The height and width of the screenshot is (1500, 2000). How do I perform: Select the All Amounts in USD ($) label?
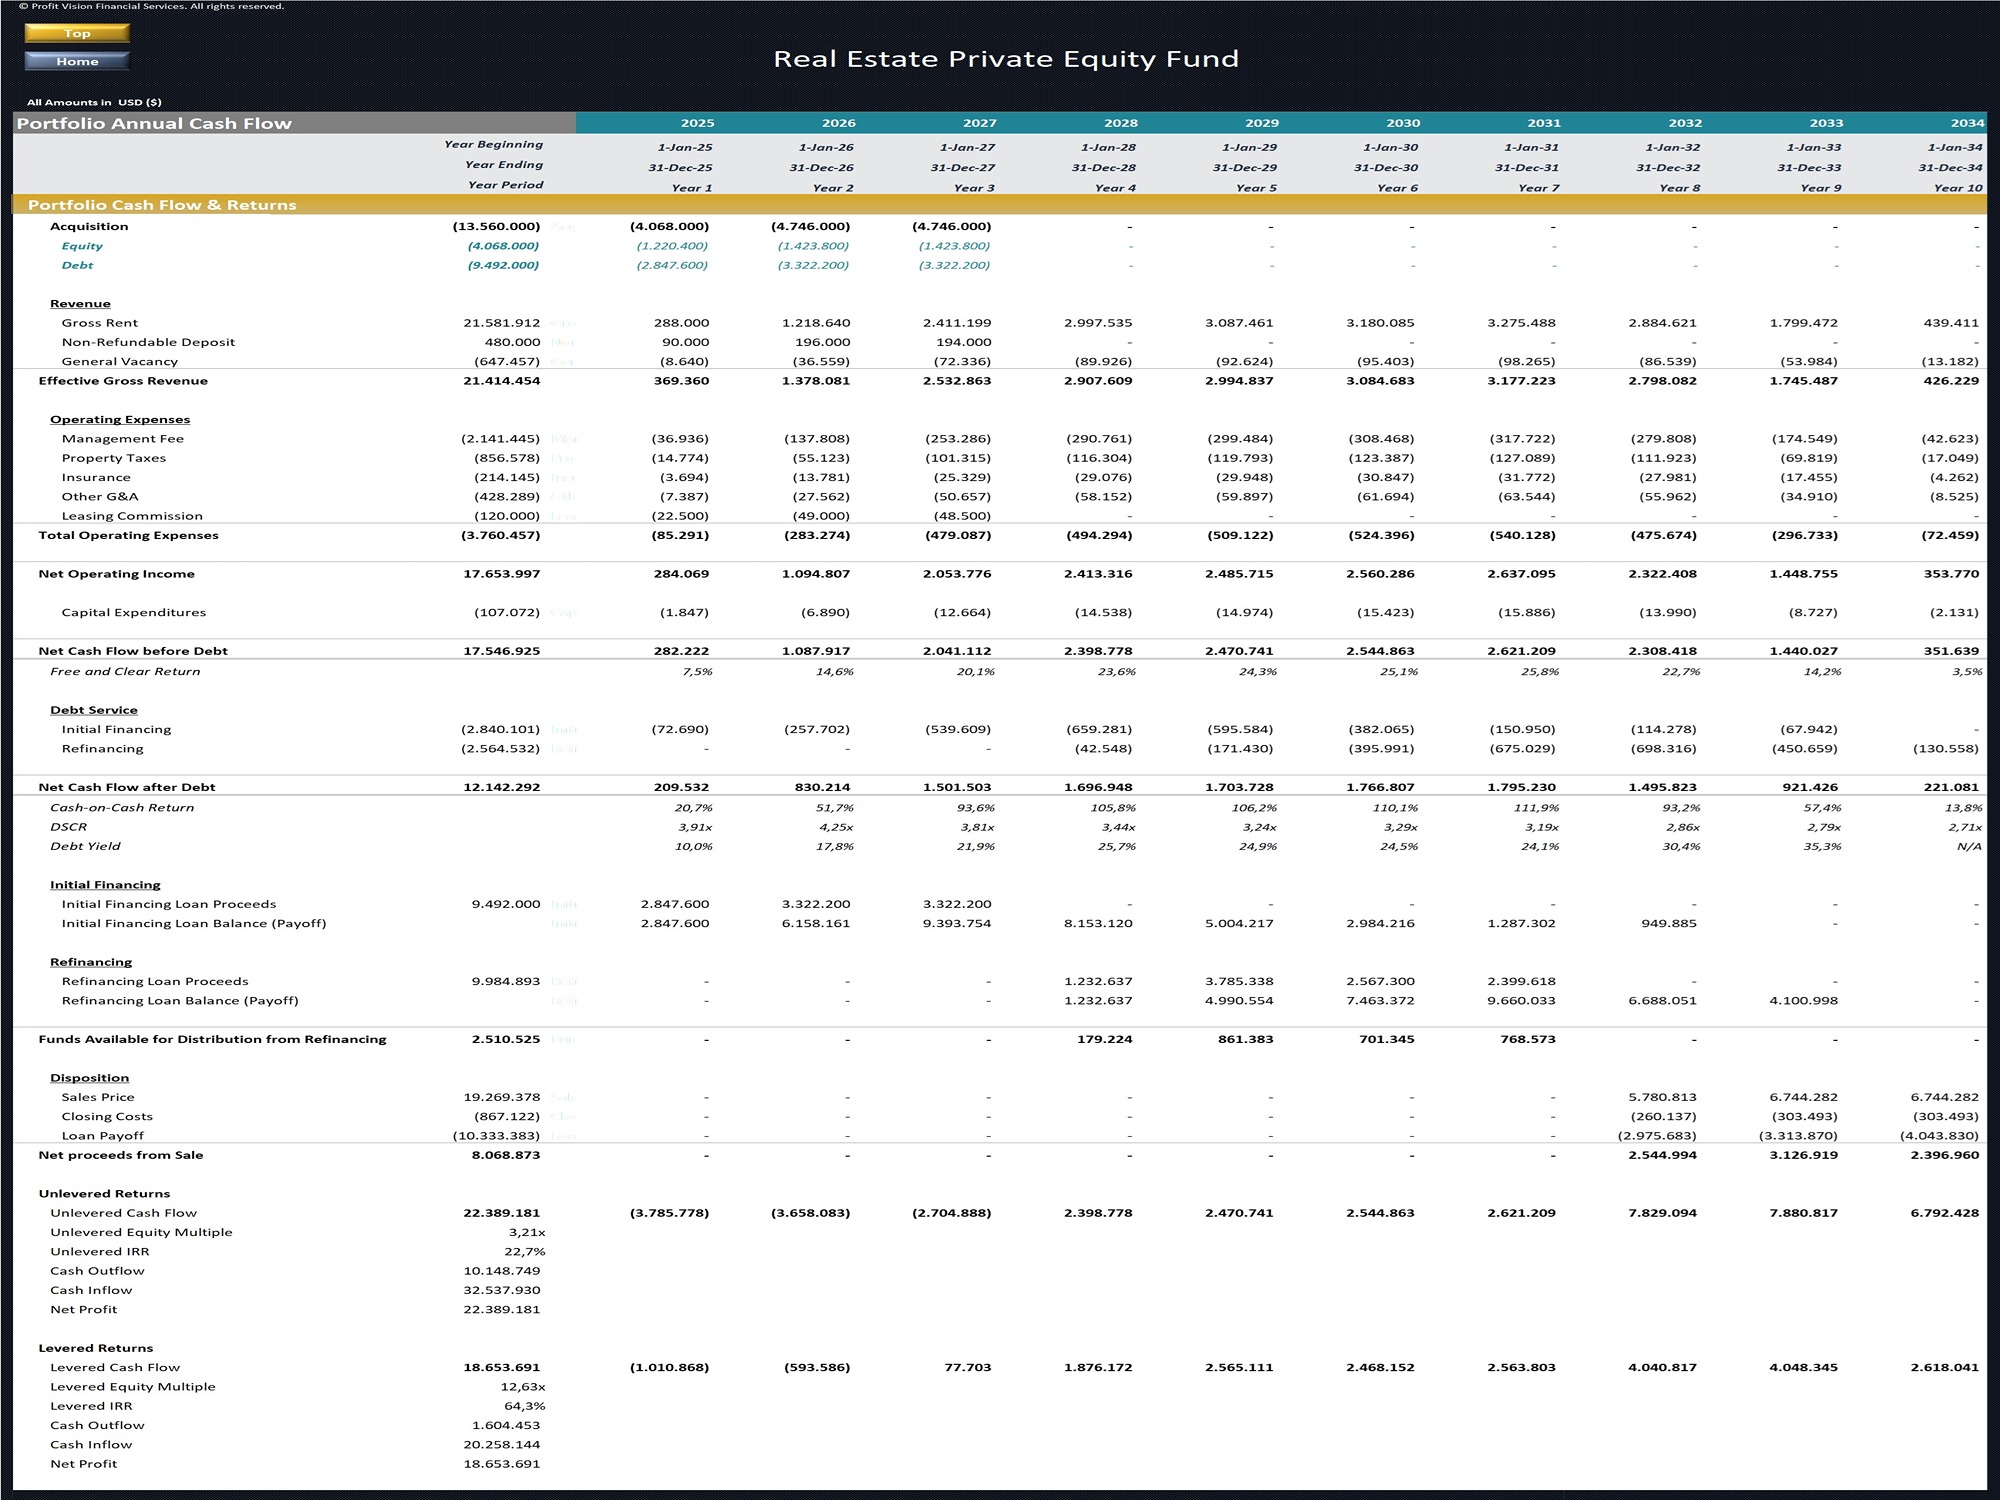click(94, 102)
